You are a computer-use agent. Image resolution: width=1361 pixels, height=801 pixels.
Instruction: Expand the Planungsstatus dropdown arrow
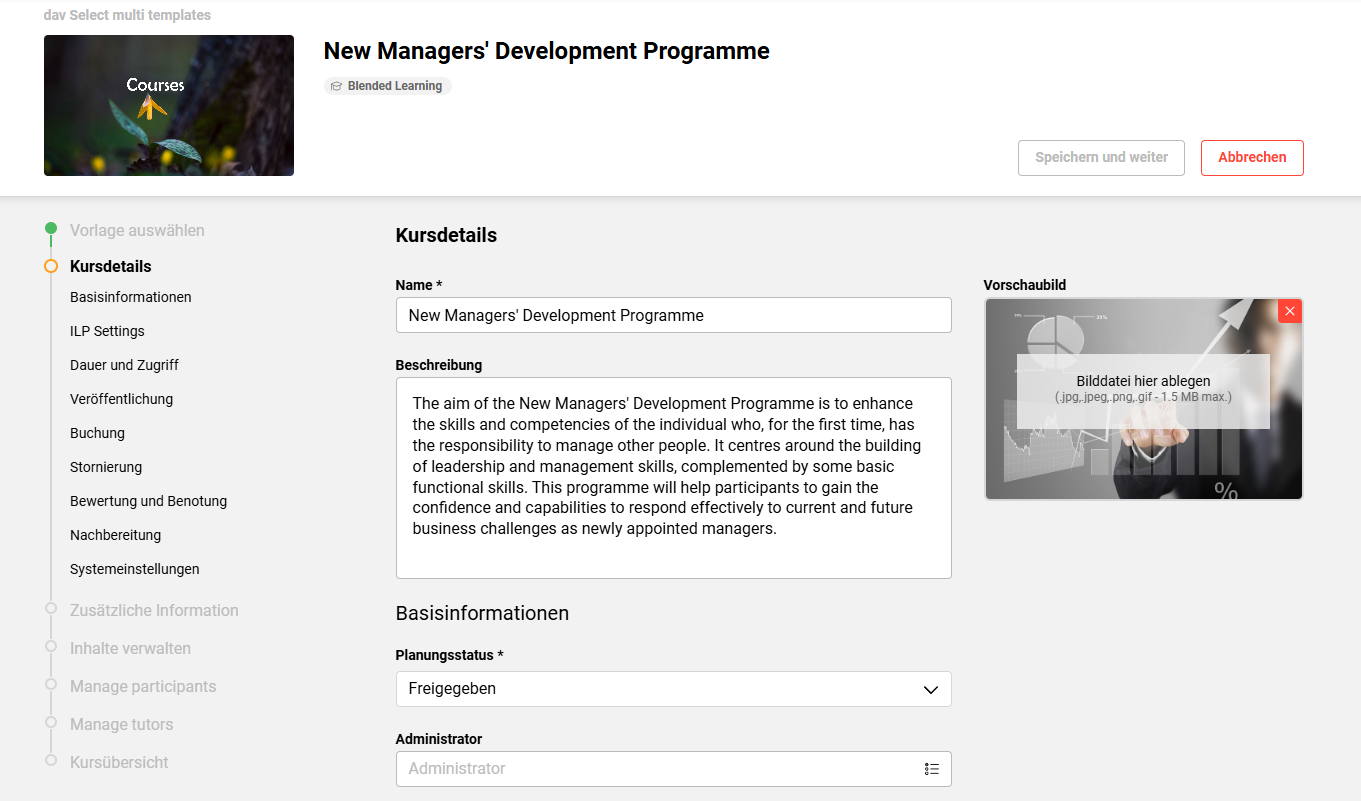pos(930,689)
